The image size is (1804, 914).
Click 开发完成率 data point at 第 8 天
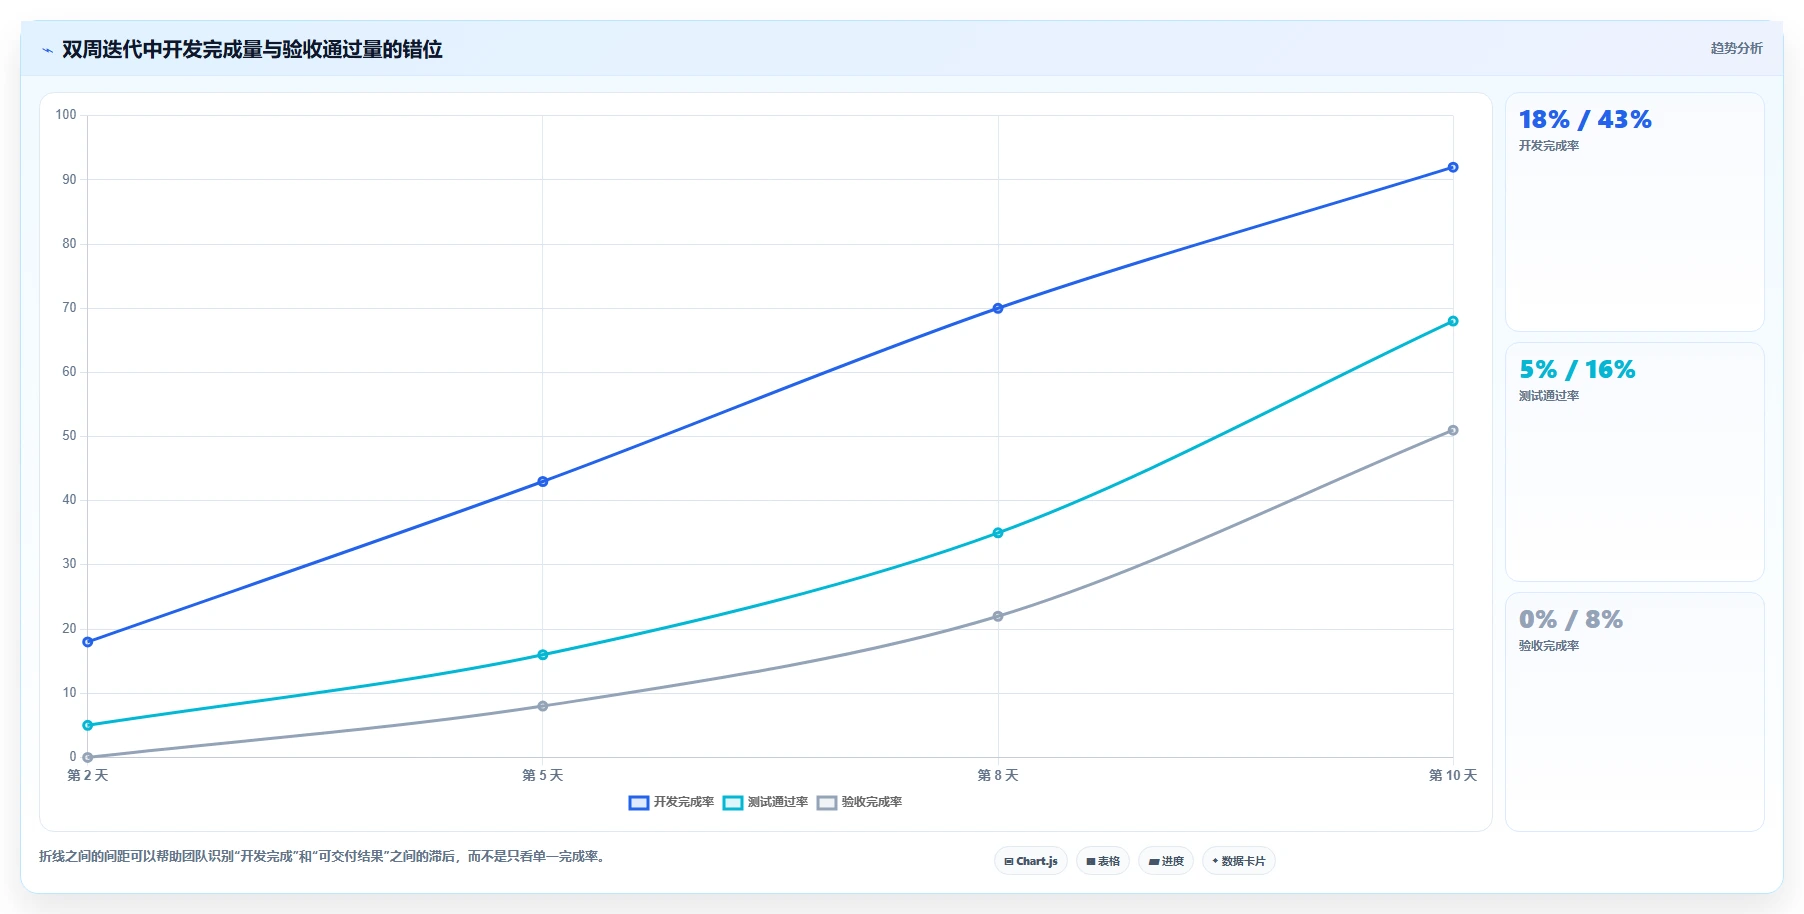click(x=998, y=308)
